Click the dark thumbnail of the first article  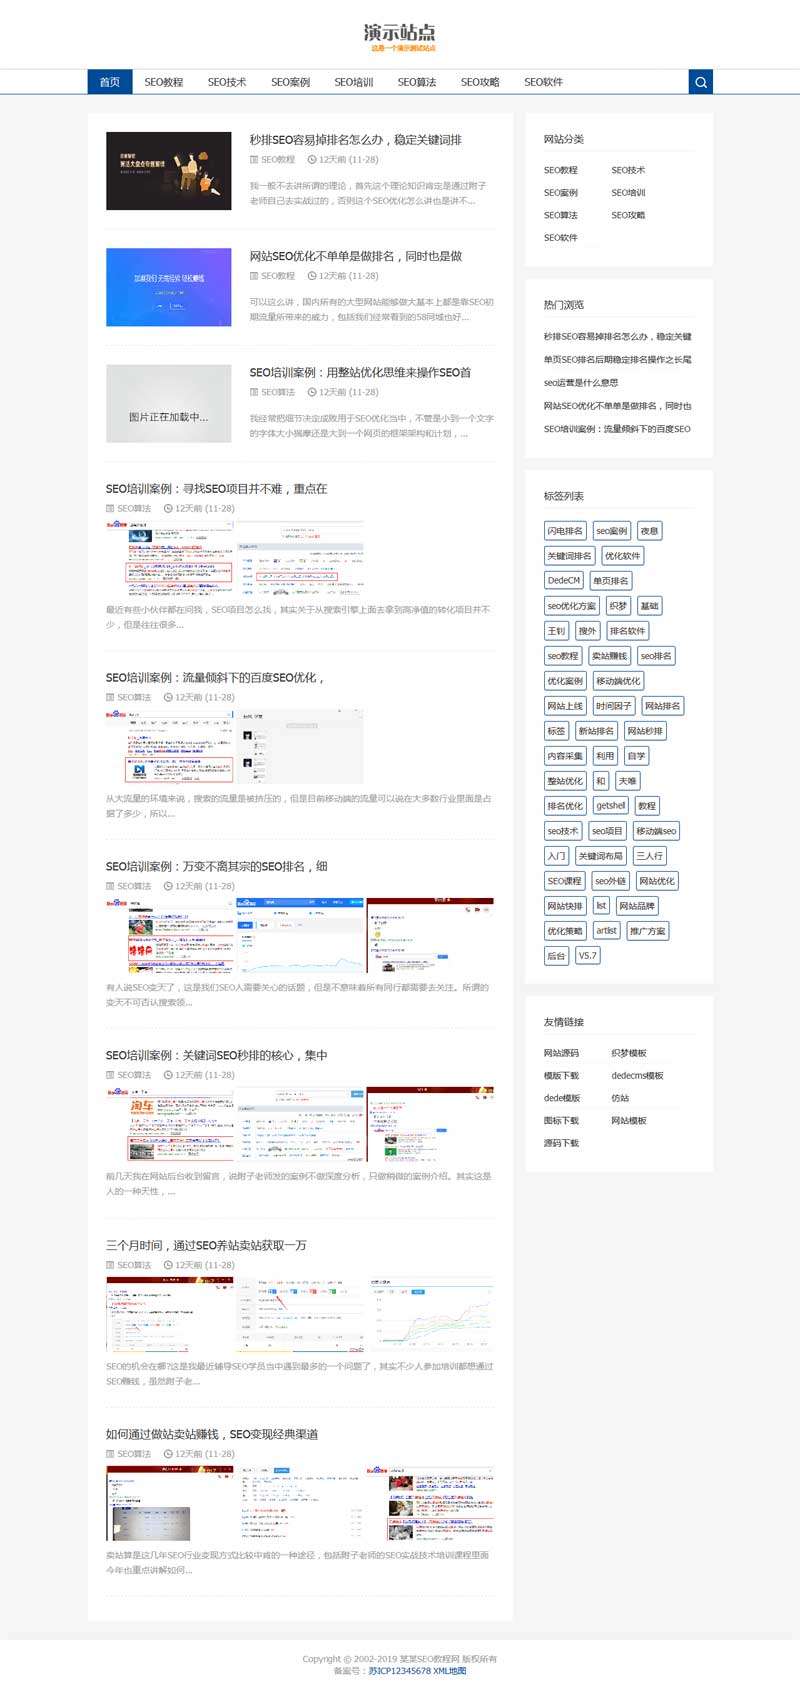pos(168,171)
